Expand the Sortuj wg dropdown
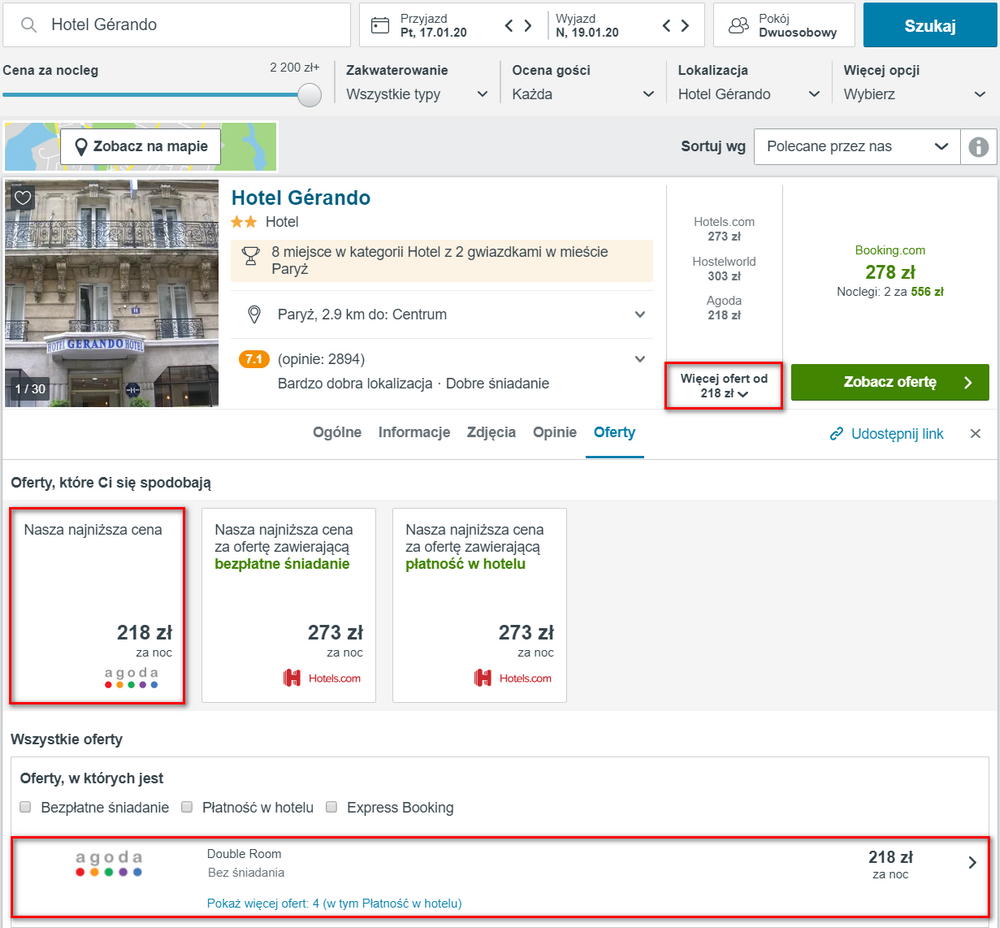Viewport: 1000px width, 928px height. pyautogui.click(x=856, y=146)
